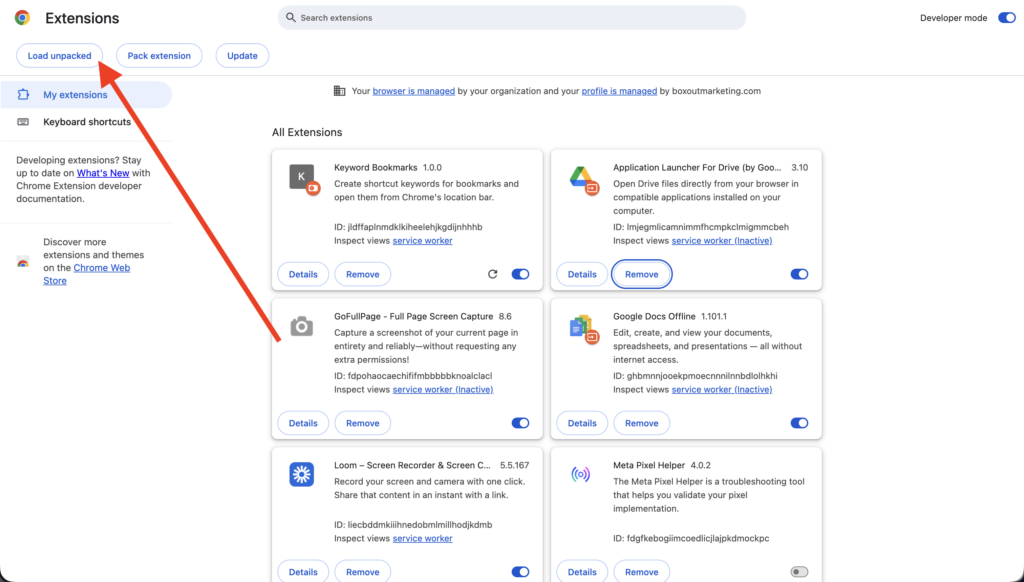Click the Pack extension button
1024x582 pixels.
tap(159, 56)
